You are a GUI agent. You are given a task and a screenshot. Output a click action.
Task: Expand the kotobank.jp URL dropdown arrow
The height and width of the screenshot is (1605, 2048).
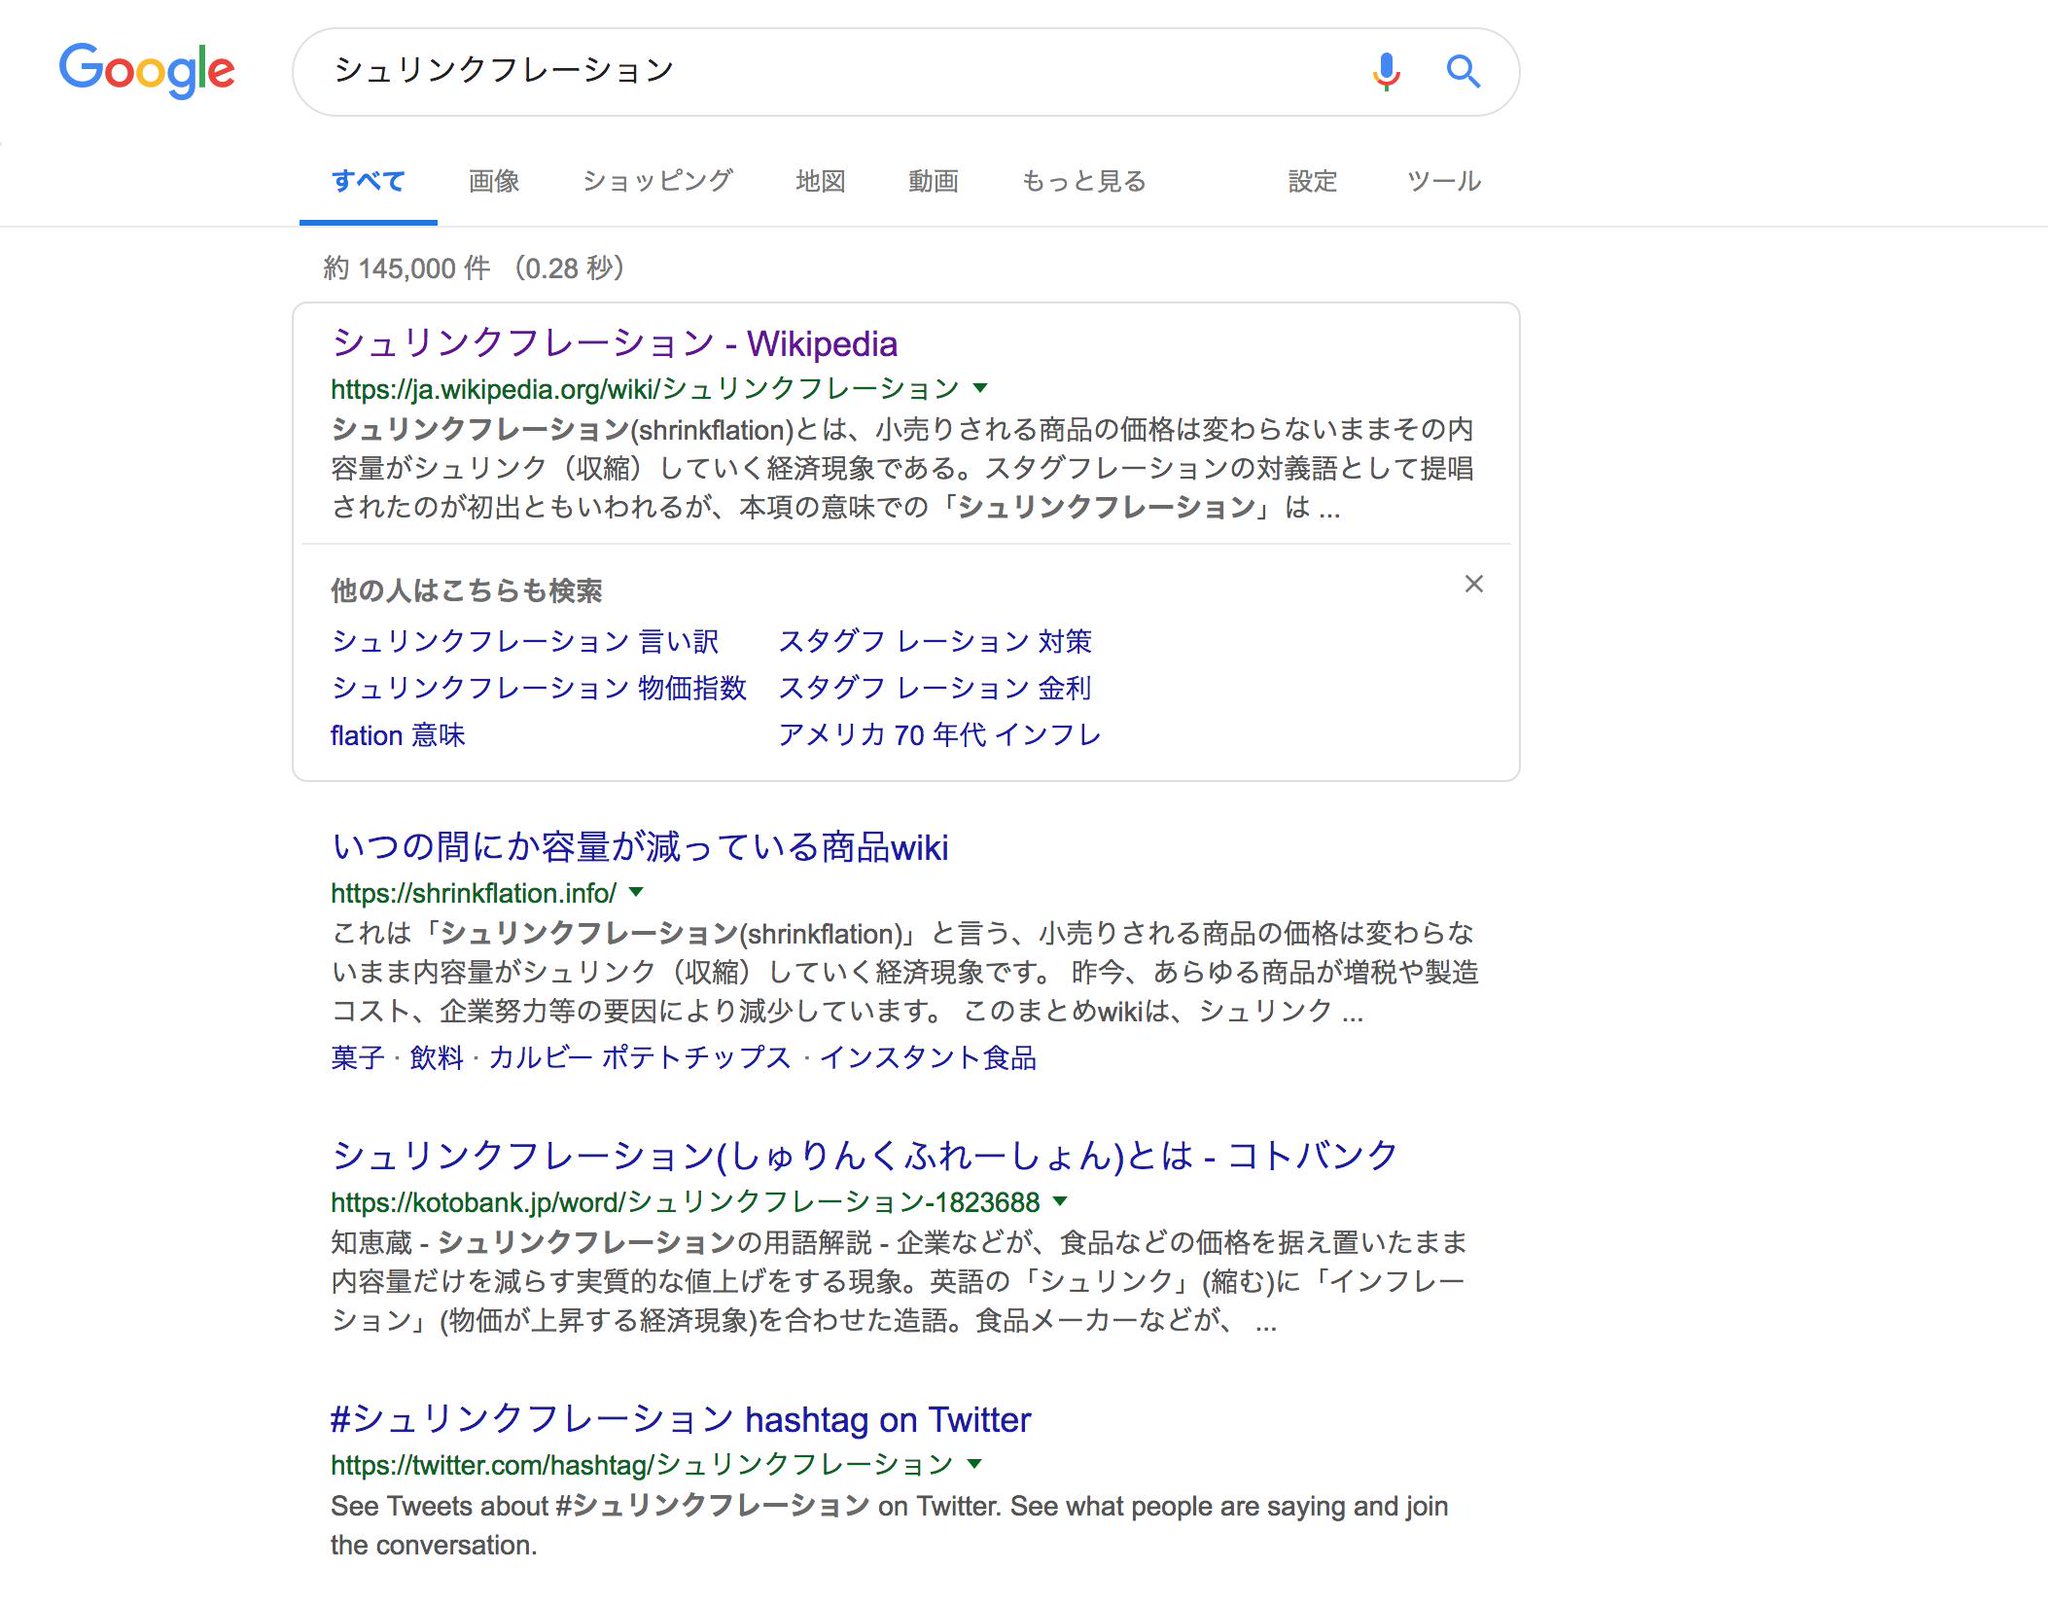tap(1061, 1201)
